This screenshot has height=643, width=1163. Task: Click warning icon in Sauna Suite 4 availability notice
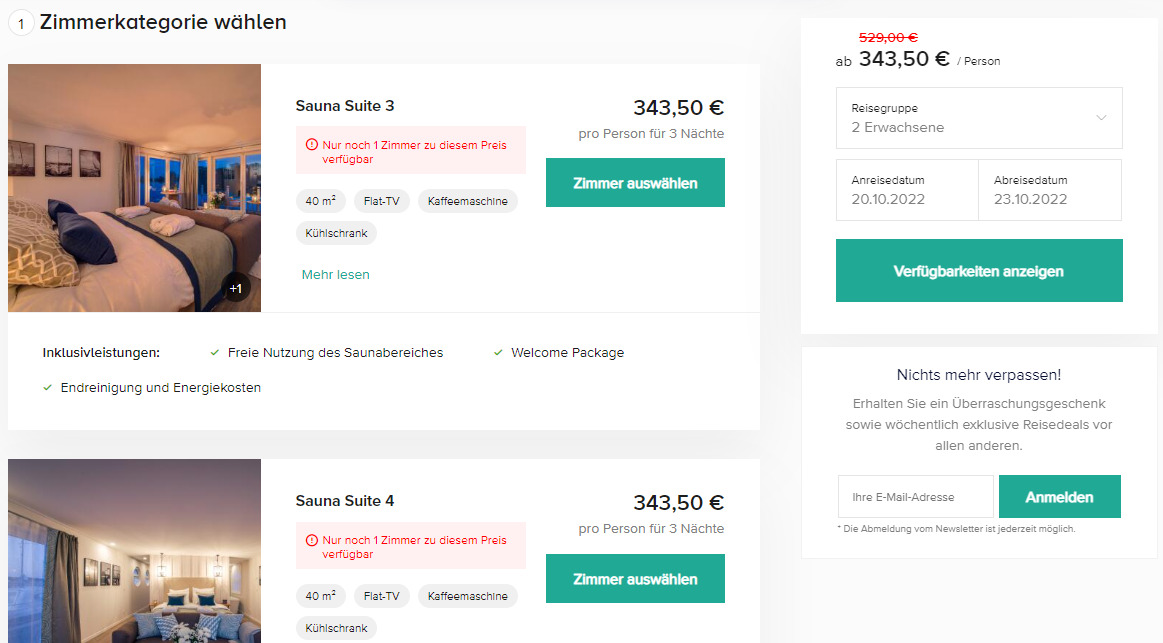click(x=312, y=540)
